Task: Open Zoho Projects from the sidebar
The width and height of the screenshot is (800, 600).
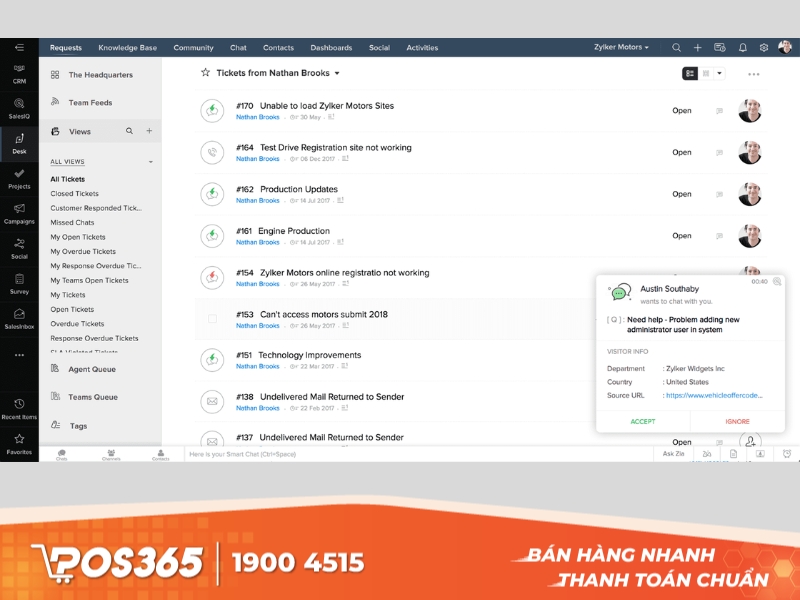Action: [x=18, y=180]
